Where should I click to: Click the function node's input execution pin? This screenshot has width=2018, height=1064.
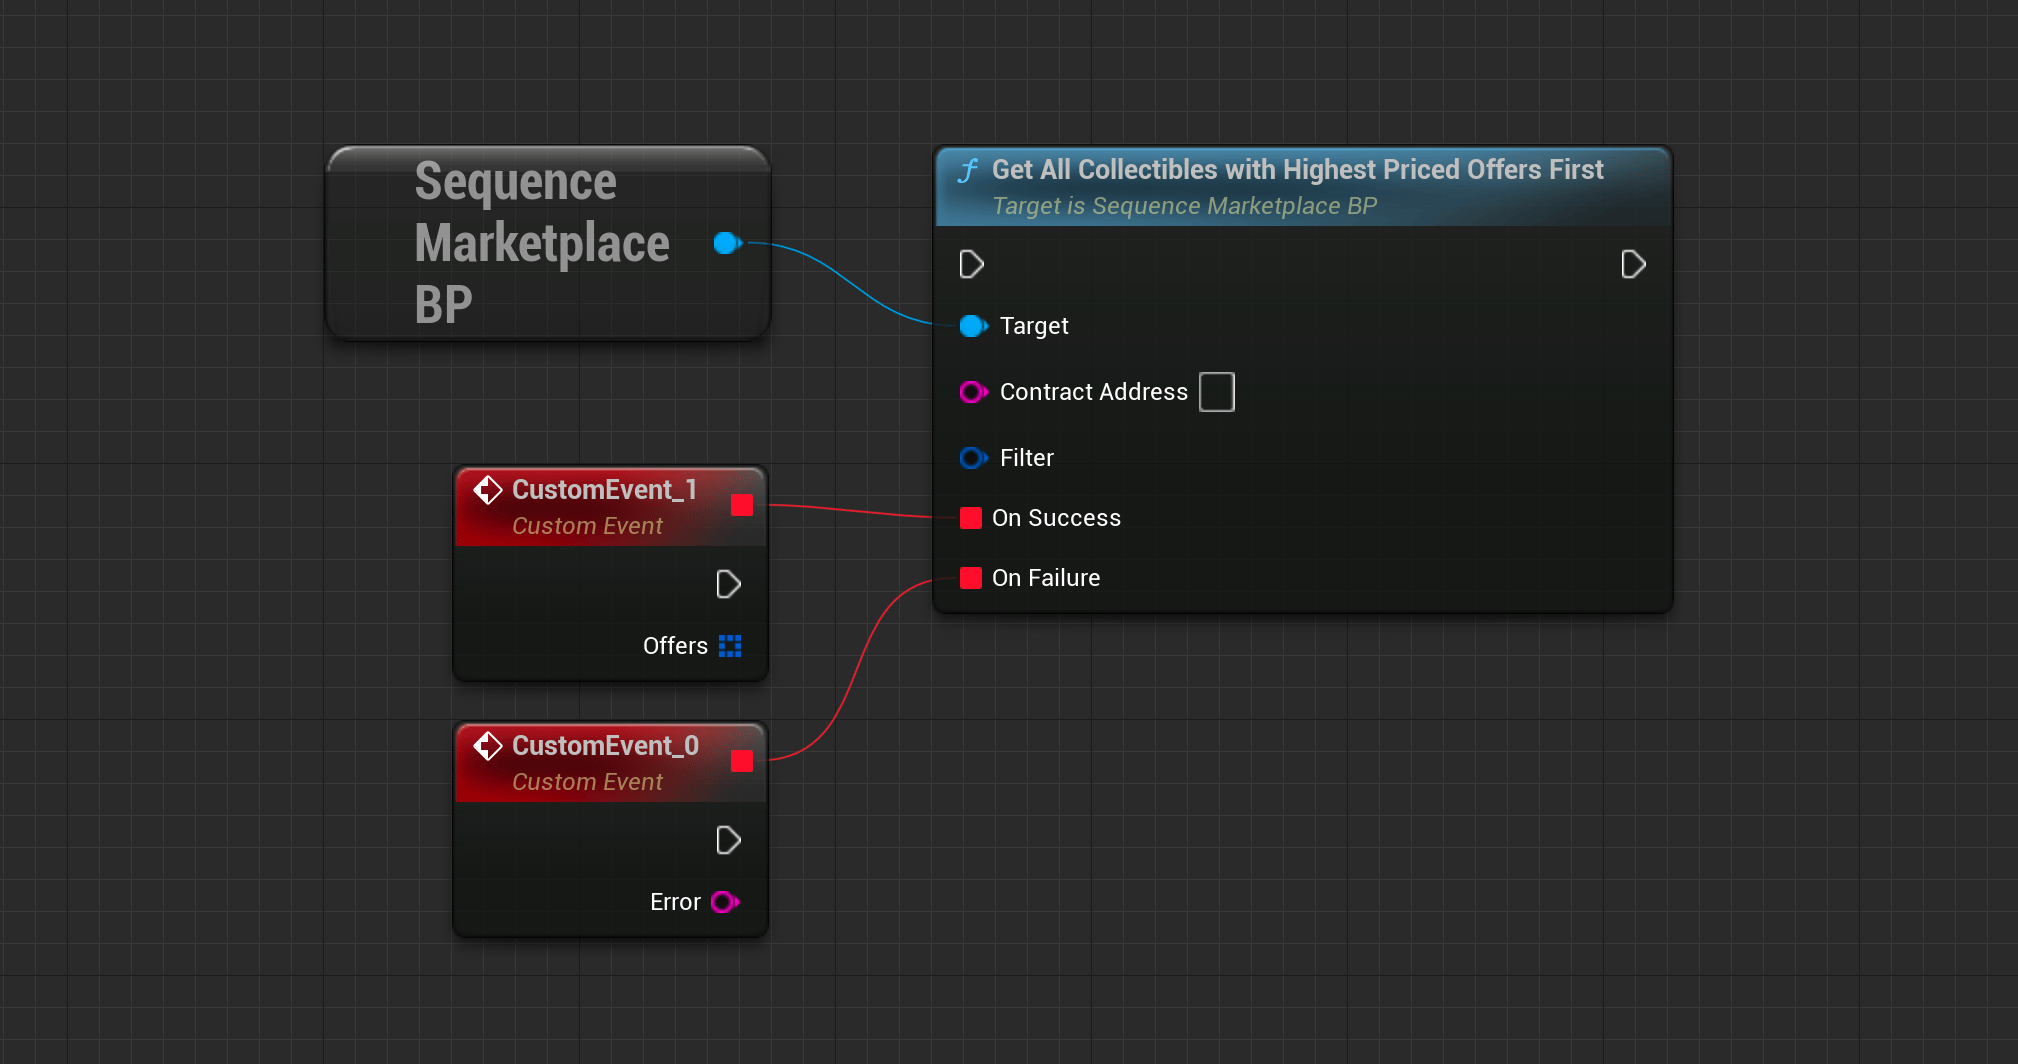click(x=971, y=265)
